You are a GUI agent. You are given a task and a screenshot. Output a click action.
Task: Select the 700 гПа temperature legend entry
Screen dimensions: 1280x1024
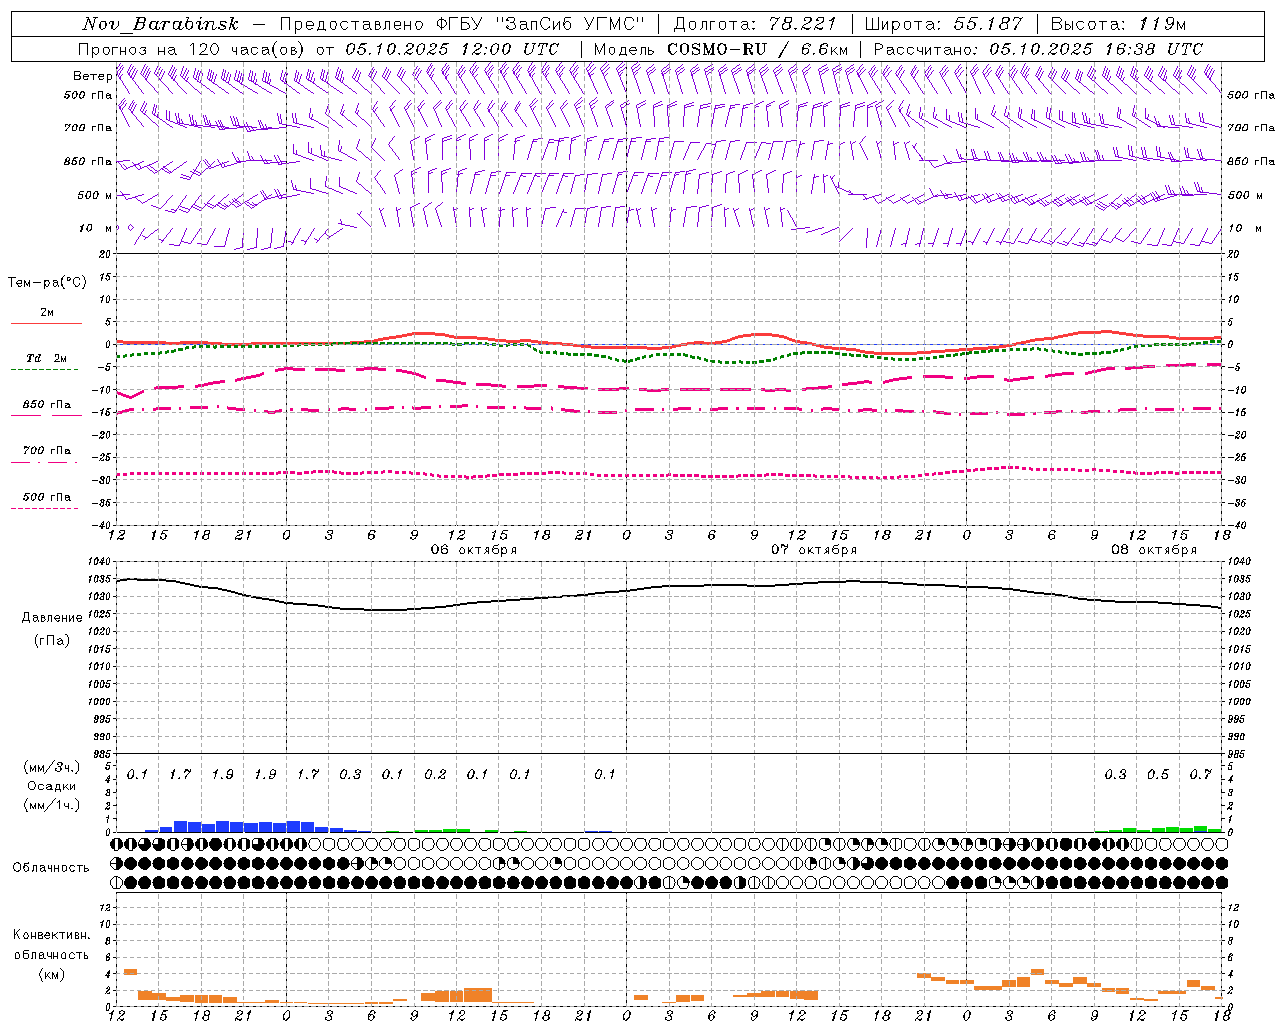tap(47, 451)
